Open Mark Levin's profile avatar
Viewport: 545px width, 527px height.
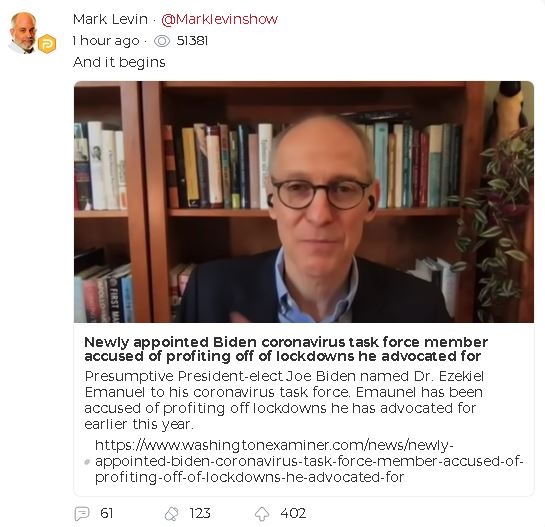[24, 33]
